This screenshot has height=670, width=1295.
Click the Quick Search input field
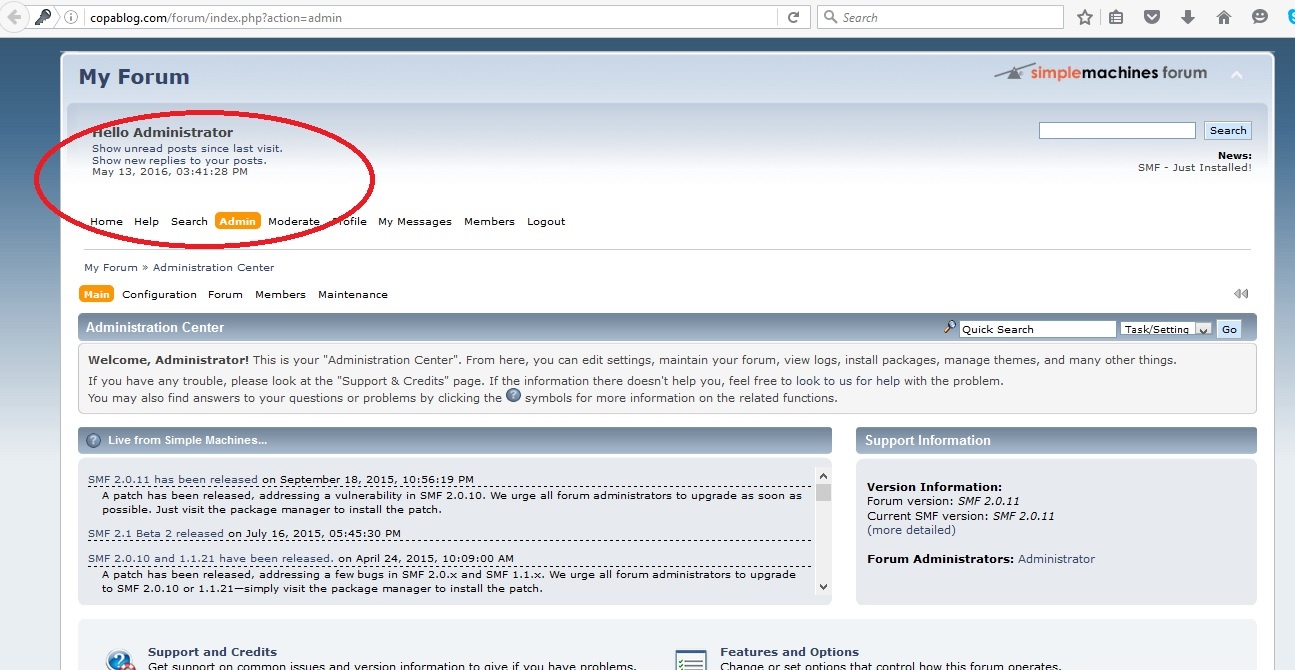[1036, 329]
